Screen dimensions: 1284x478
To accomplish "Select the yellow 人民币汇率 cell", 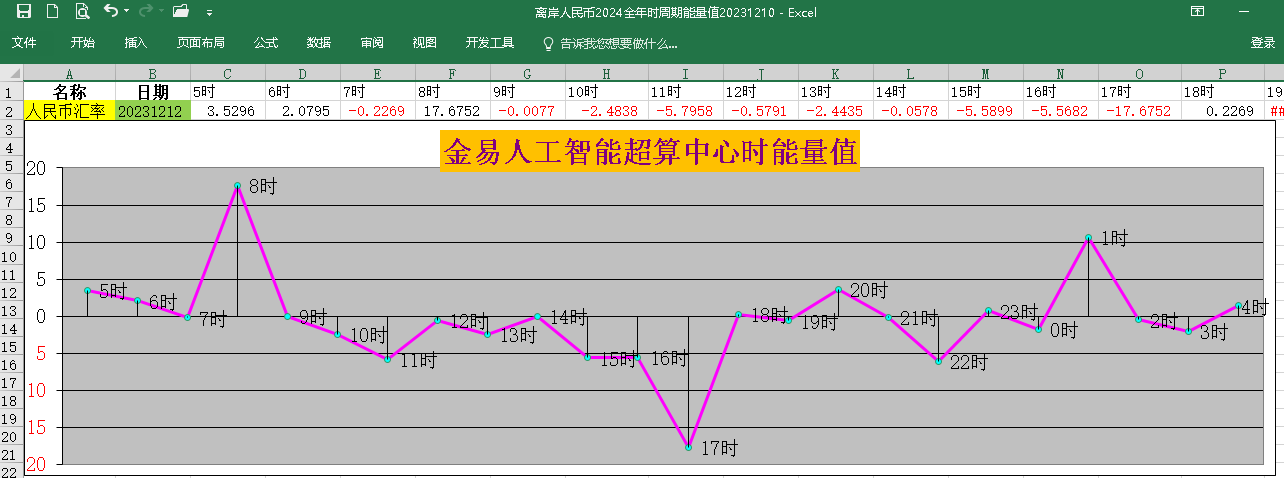I will (x=69, y=111).
